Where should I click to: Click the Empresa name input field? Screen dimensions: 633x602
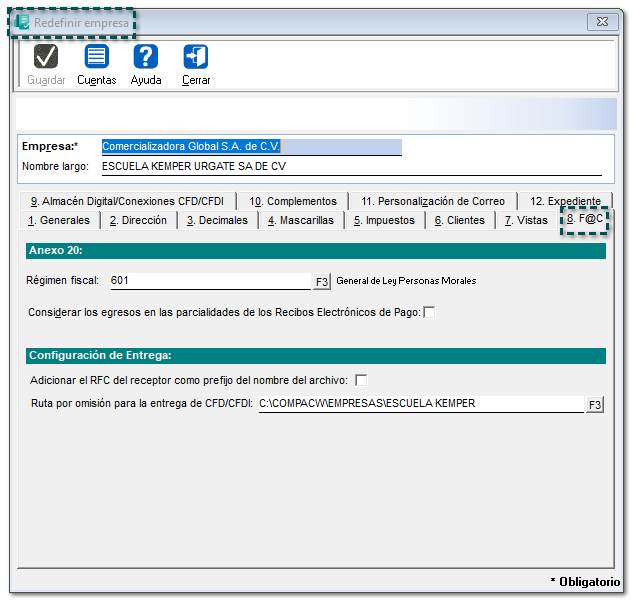(251, 147)
